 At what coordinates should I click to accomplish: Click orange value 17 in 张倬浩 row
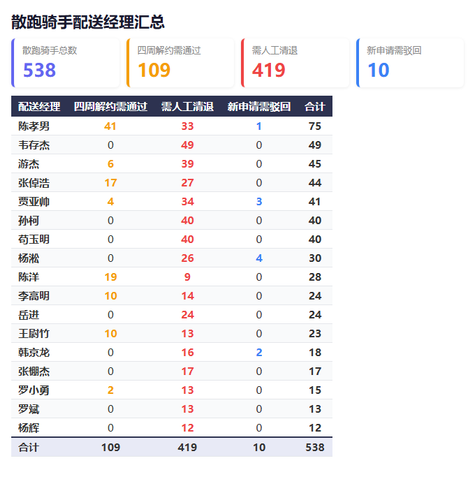(x=111, y=183)
